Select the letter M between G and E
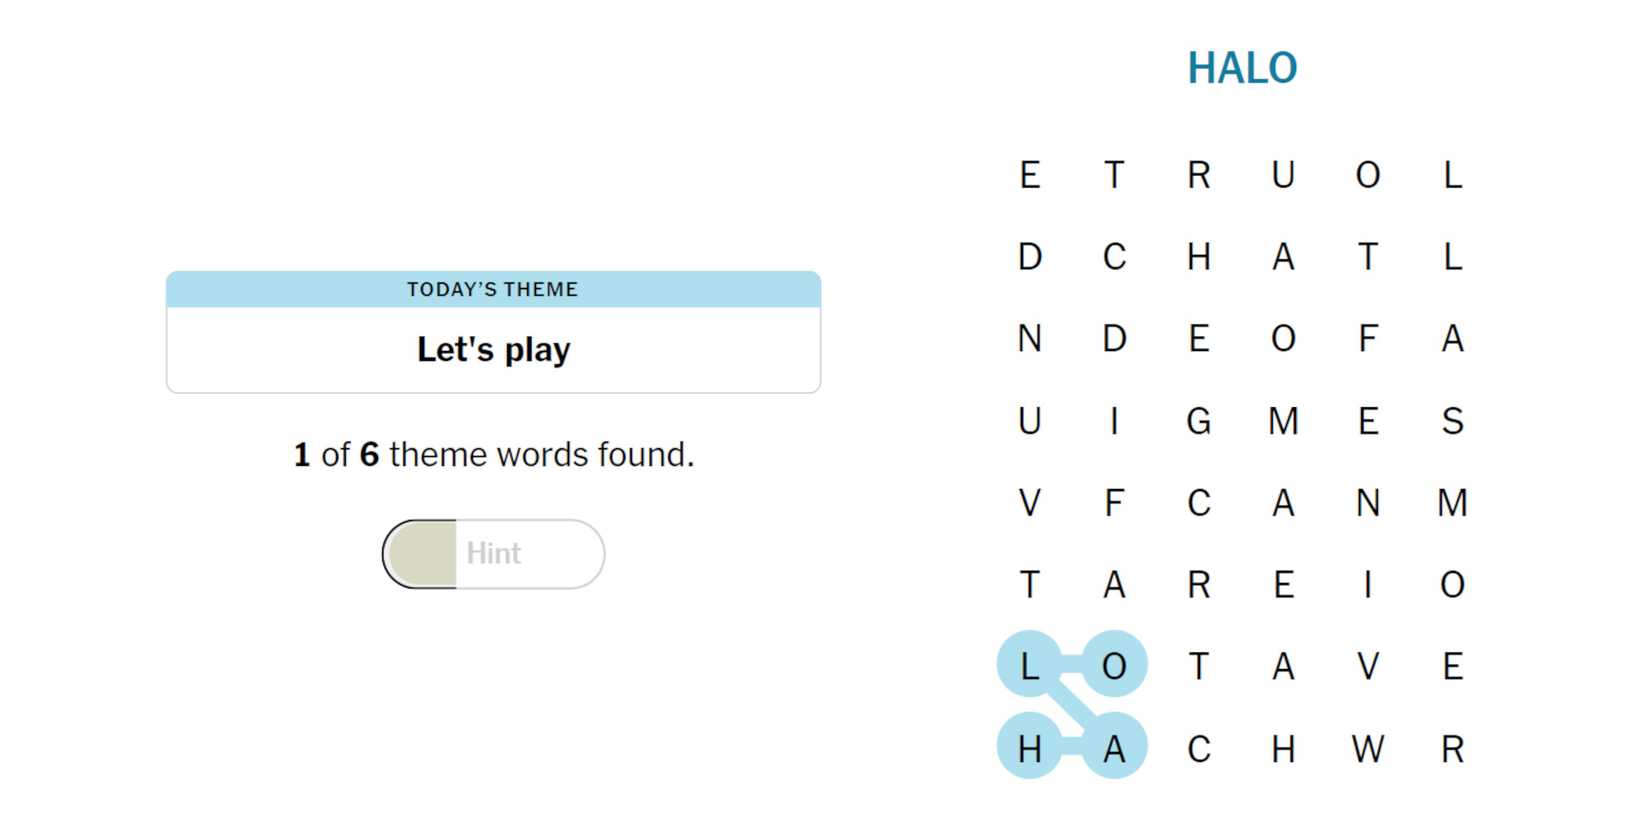This screenshot has height=825, width=1650. click(1283, 421)
